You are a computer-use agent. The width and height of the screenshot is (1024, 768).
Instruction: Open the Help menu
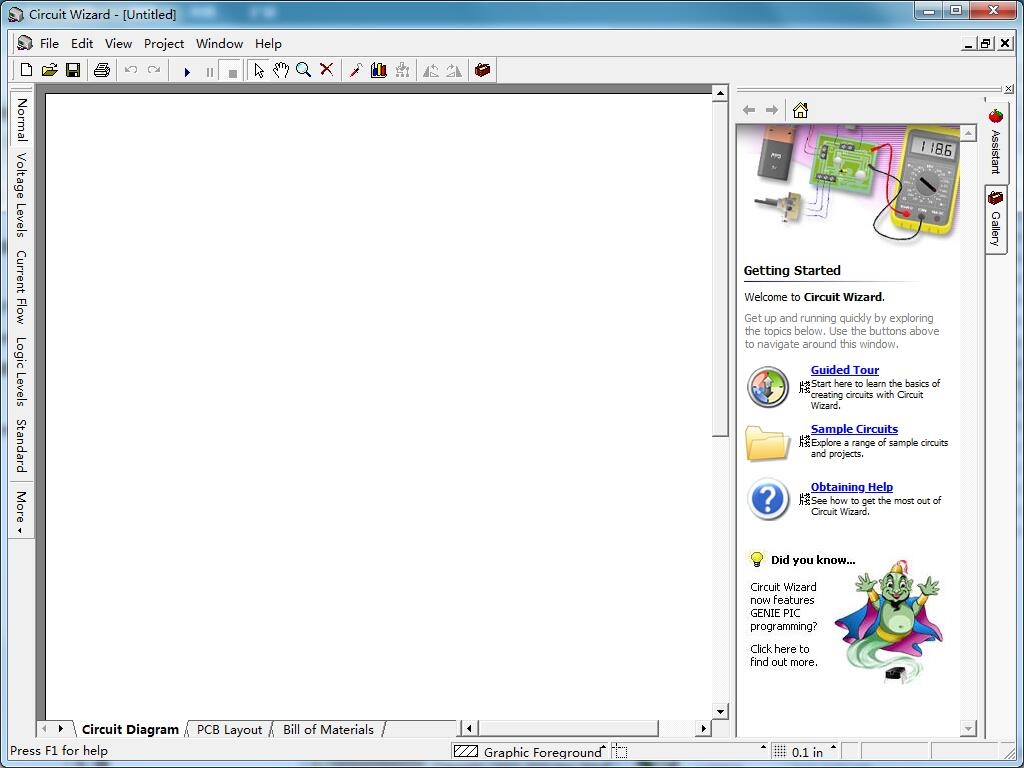coord(268,44)
